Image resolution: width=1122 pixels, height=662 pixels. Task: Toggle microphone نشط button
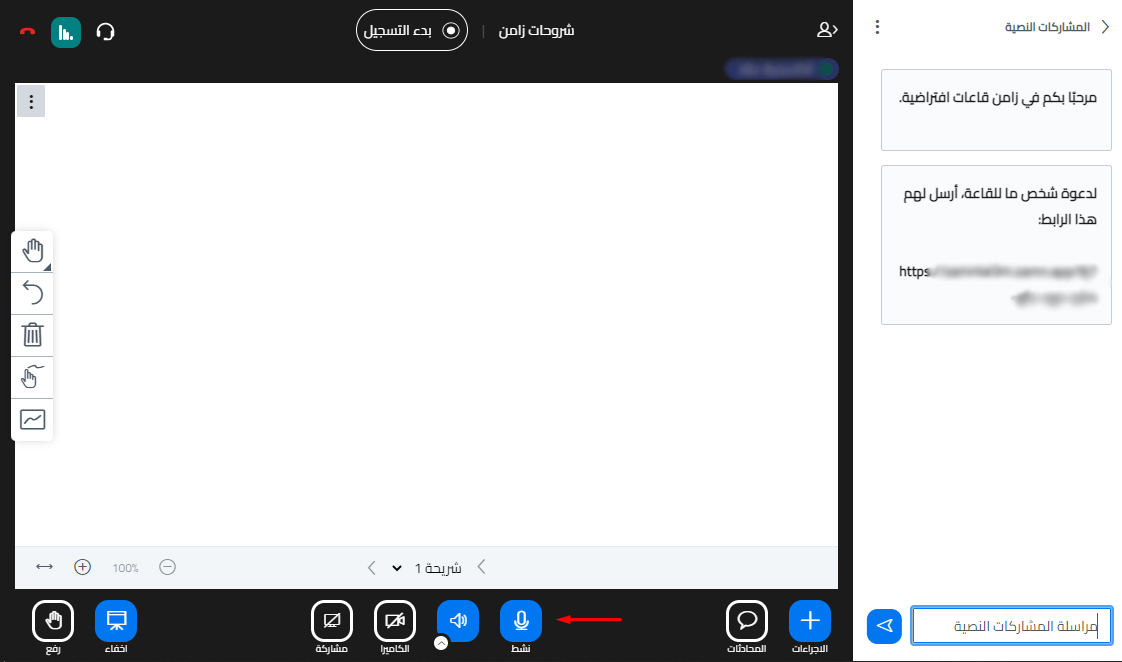(x=521, y=621)
